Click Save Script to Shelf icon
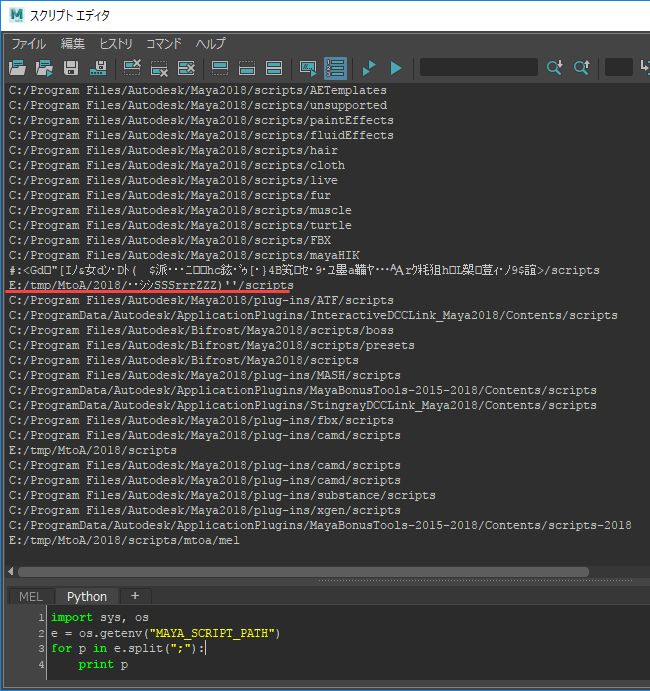 pyautogui.click(x=98, y=68)
